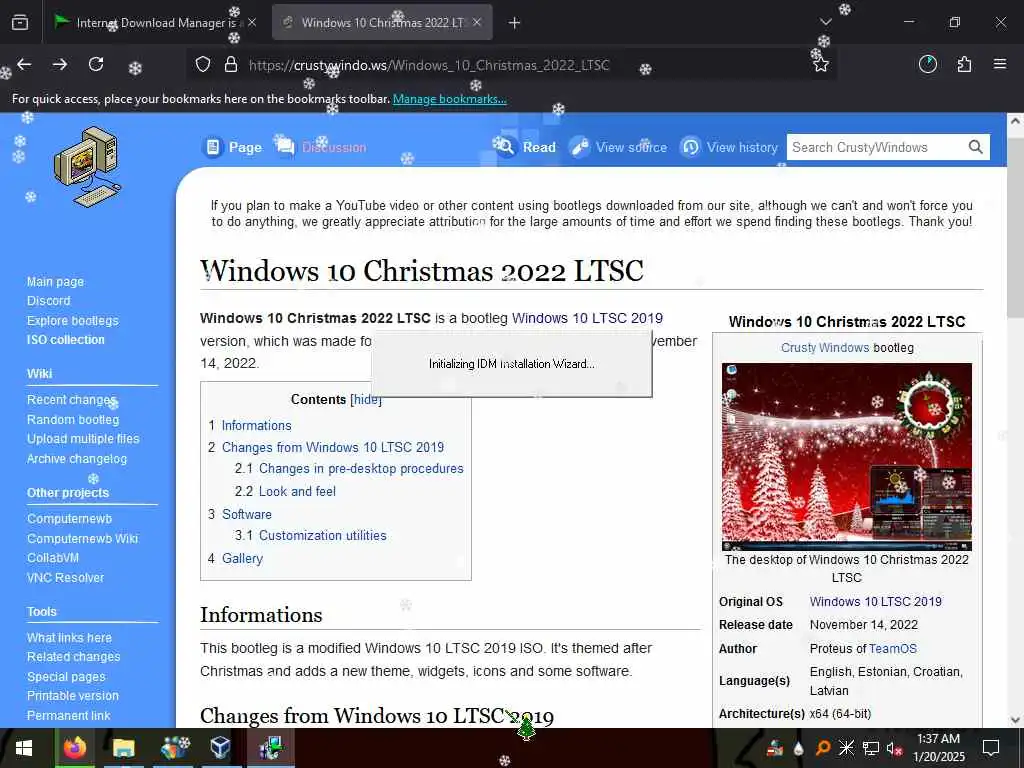The width and height of the screenshot is (1024, 768).
Task: Open the Christmas desktop screenshot thumbnail
Action: [x=846, y=456]
